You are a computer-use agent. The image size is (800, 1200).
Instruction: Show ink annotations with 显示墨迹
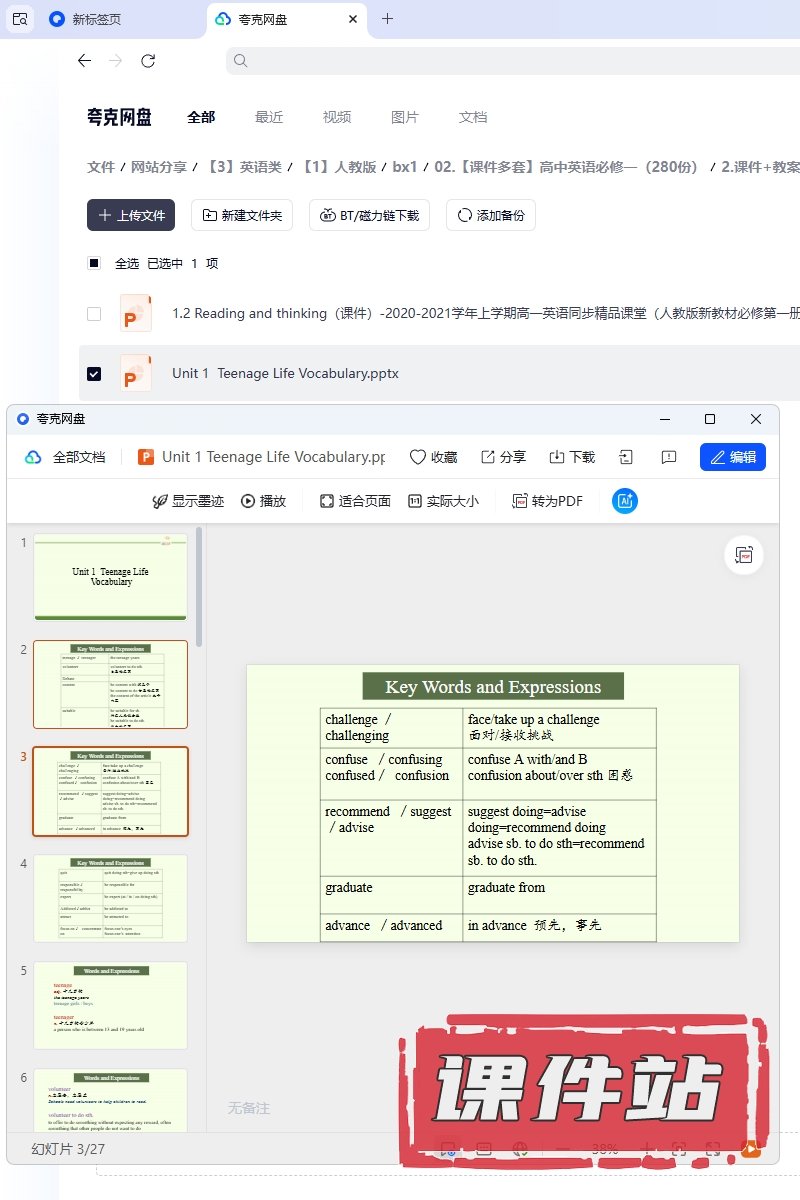tap(188, 501)
